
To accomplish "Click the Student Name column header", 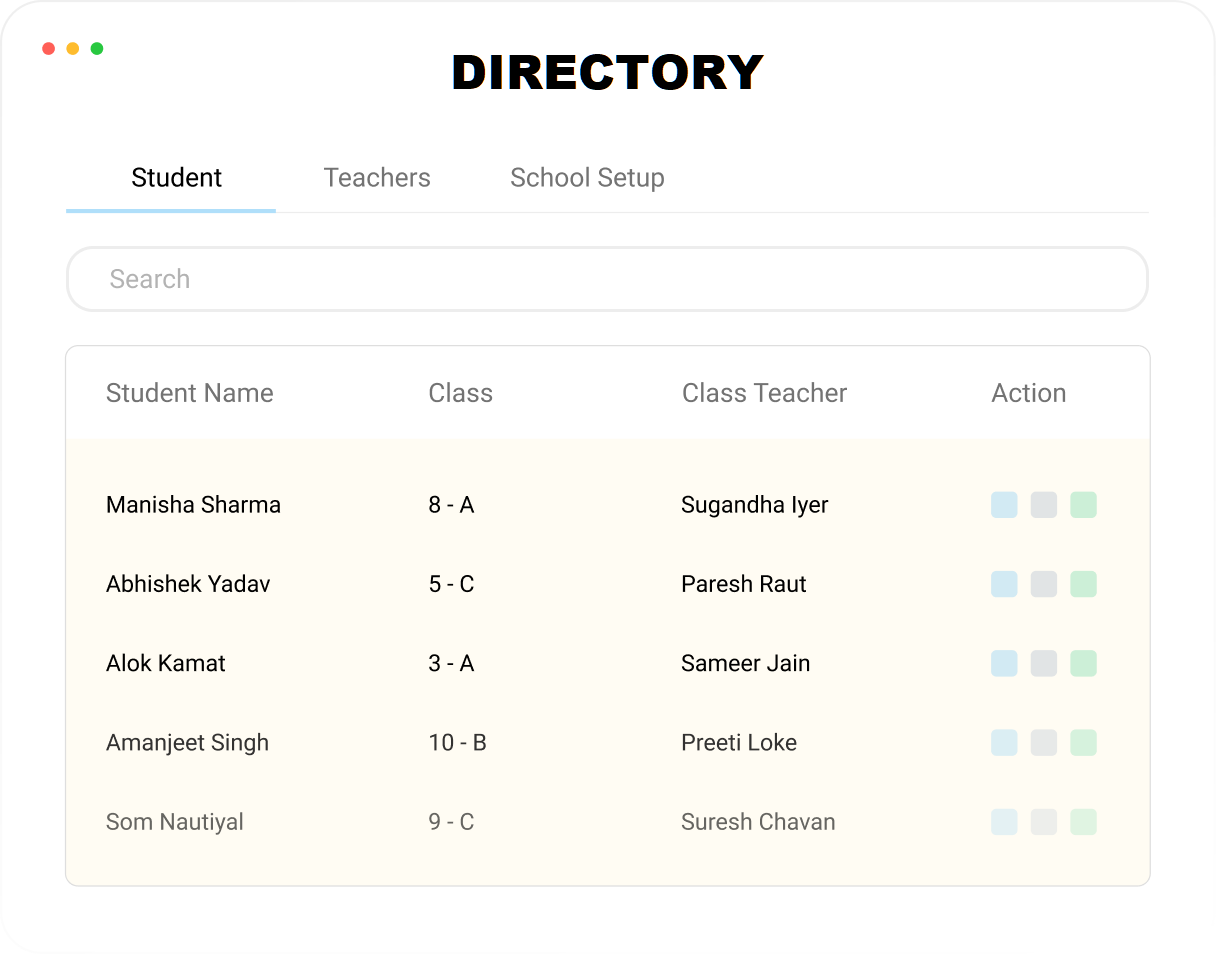I will pyautogui.click(x=190, y=393).
